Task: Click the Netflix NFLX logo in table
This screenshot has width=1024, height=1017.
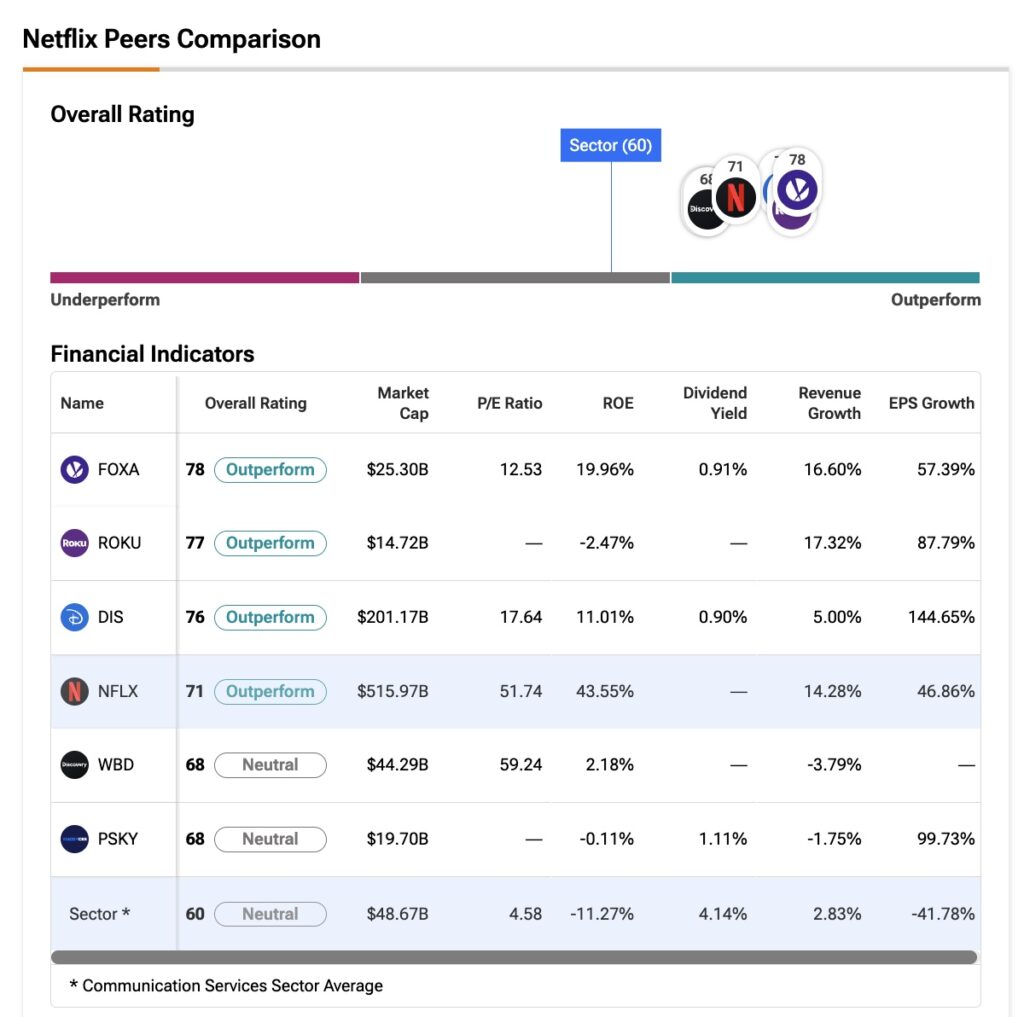Action: (x=75, y=691)
